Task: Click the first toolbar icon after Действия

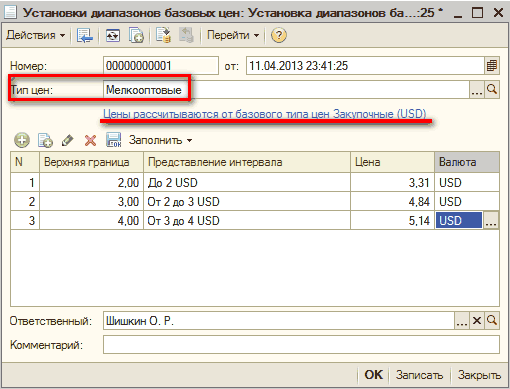Action: pyautogui.click(x=85, y=35)
